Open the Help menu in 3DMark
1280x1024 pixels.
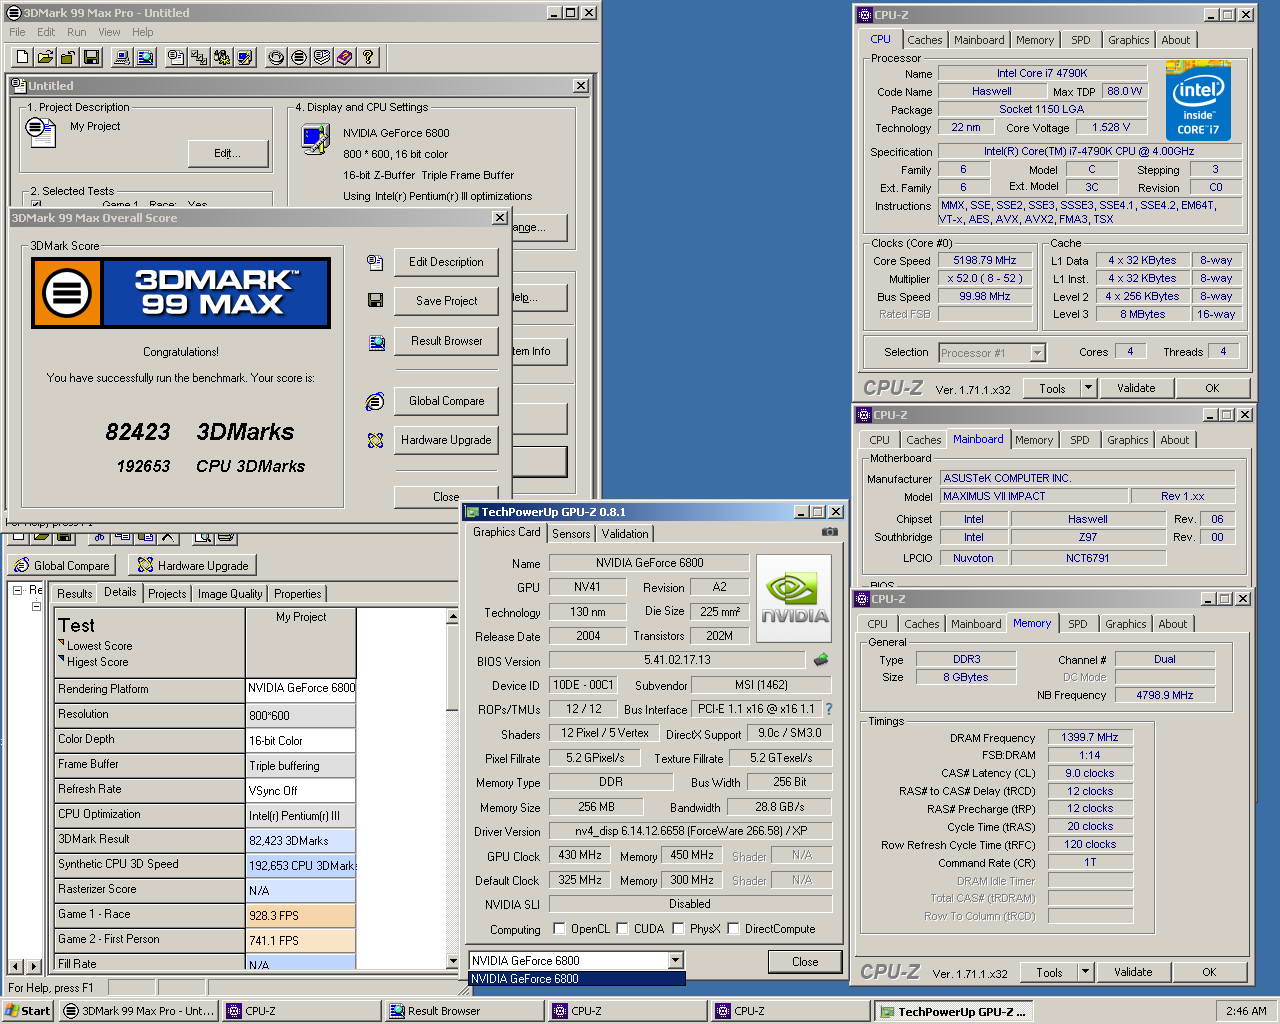pos(143,32)
